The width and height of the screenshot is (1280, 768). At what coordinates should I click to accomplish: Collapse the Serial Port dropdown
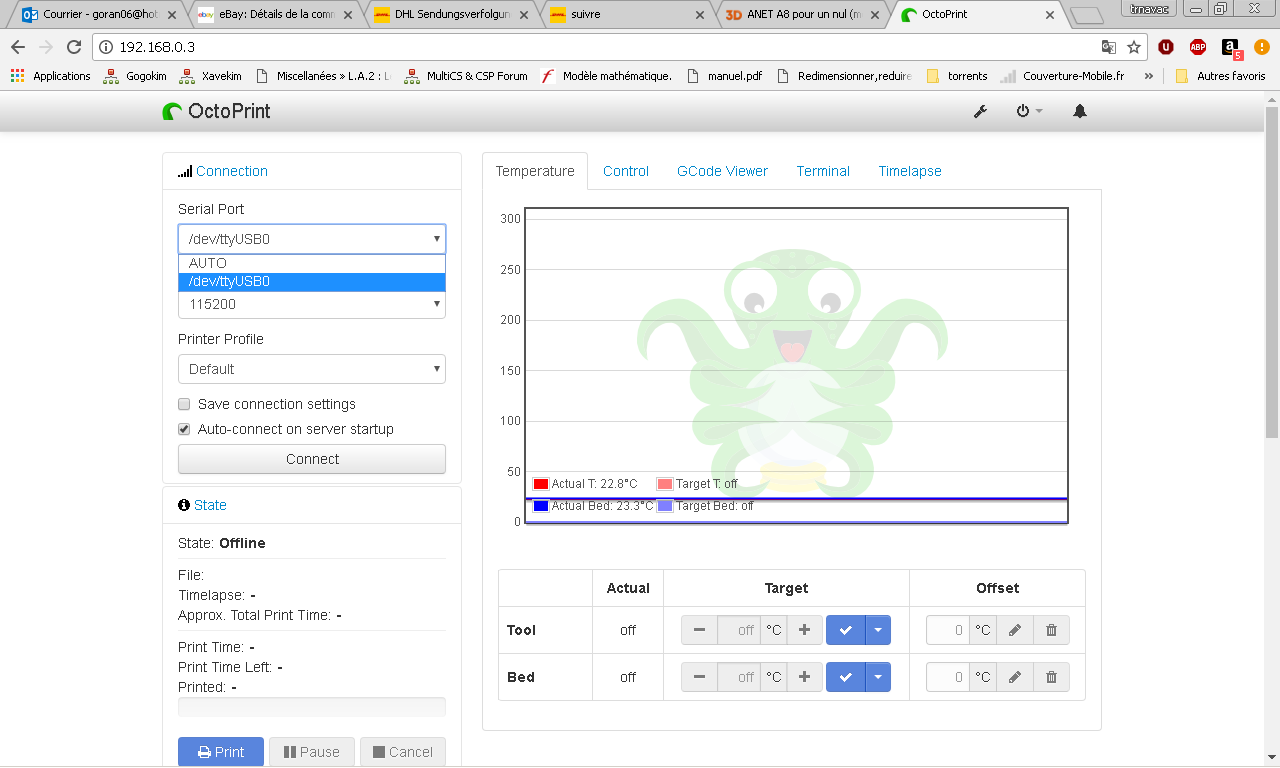tap(312, 239)
